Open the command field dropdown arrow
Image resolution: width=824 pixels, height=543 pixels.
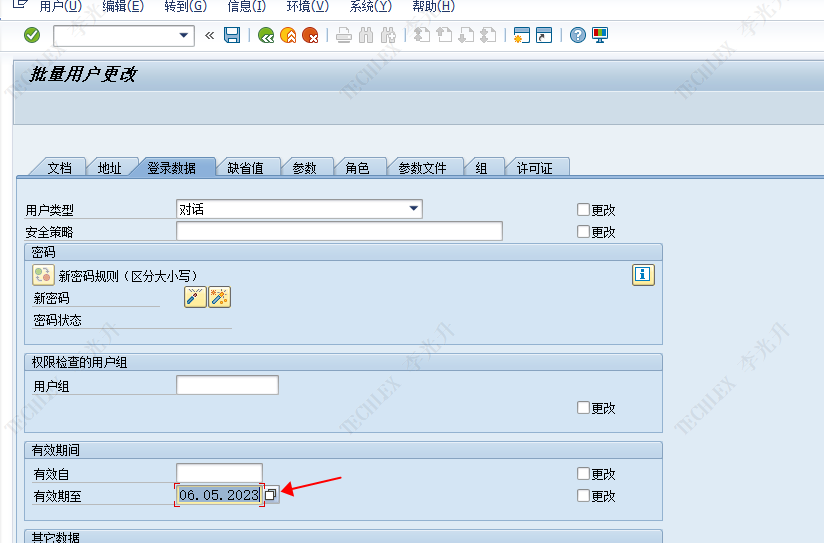(x=183, y=36)
